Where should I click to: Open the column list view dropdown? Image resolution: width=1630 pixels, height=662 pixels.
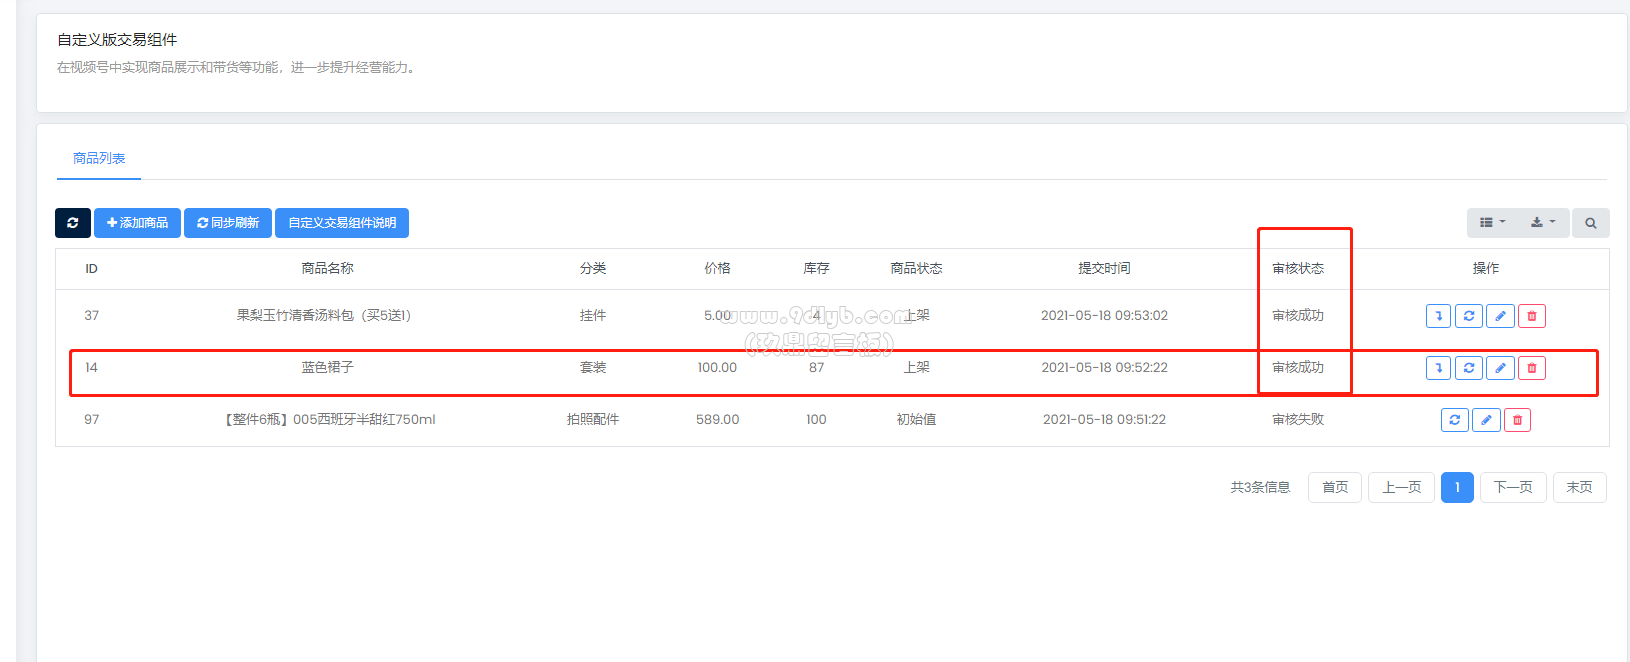(x=1492, y=223)
